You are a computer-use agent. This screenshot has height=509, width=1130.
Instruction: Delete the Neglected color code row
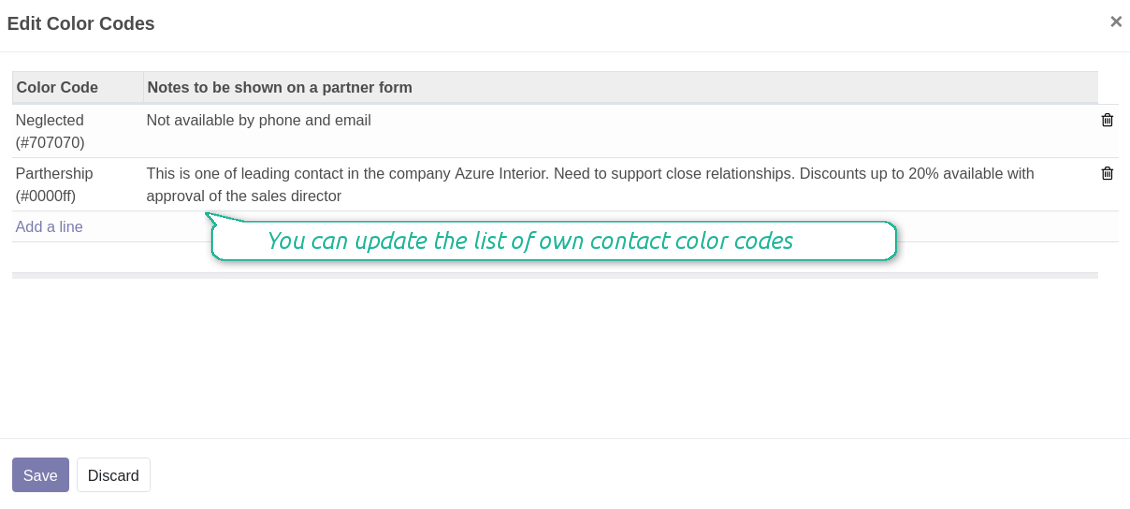click(x=1107, y=120)
